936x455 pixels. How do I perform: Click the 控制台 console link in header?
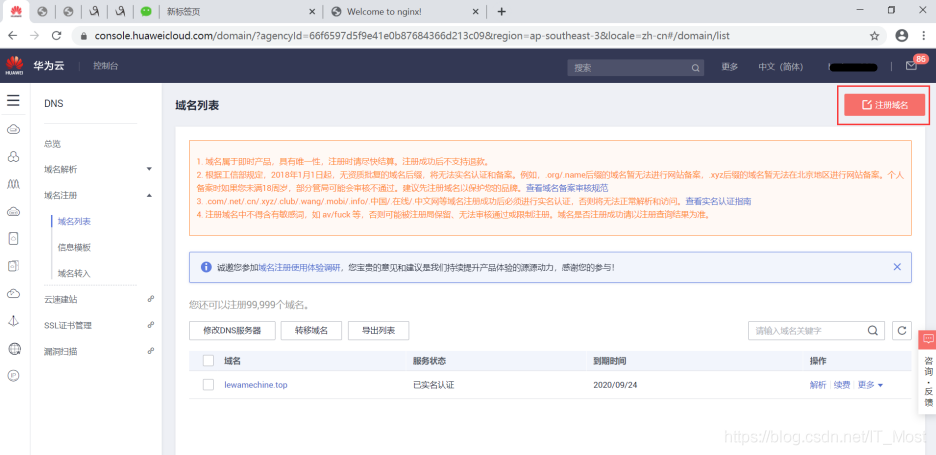tap(105, 66)
